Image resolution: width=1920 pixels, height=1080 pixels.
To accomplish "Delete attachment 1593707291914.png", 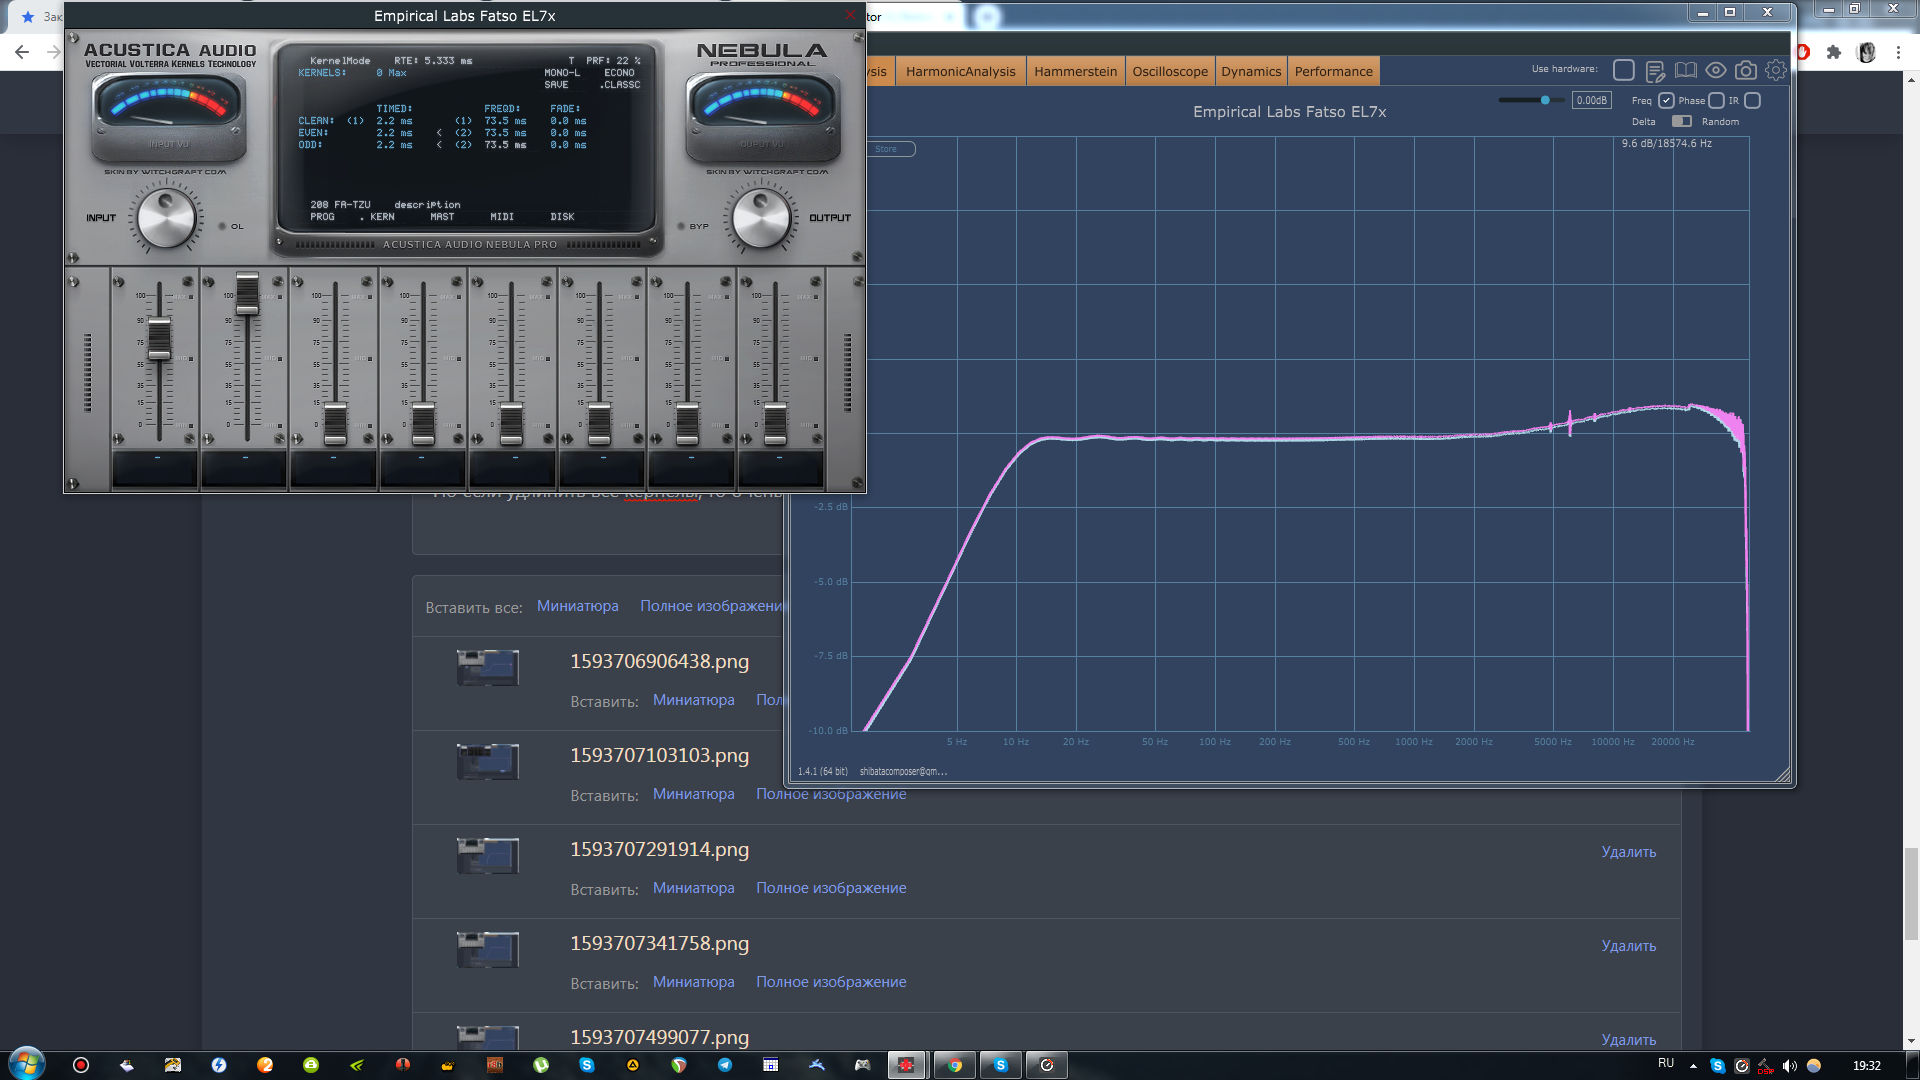I will coord(1628,852).
